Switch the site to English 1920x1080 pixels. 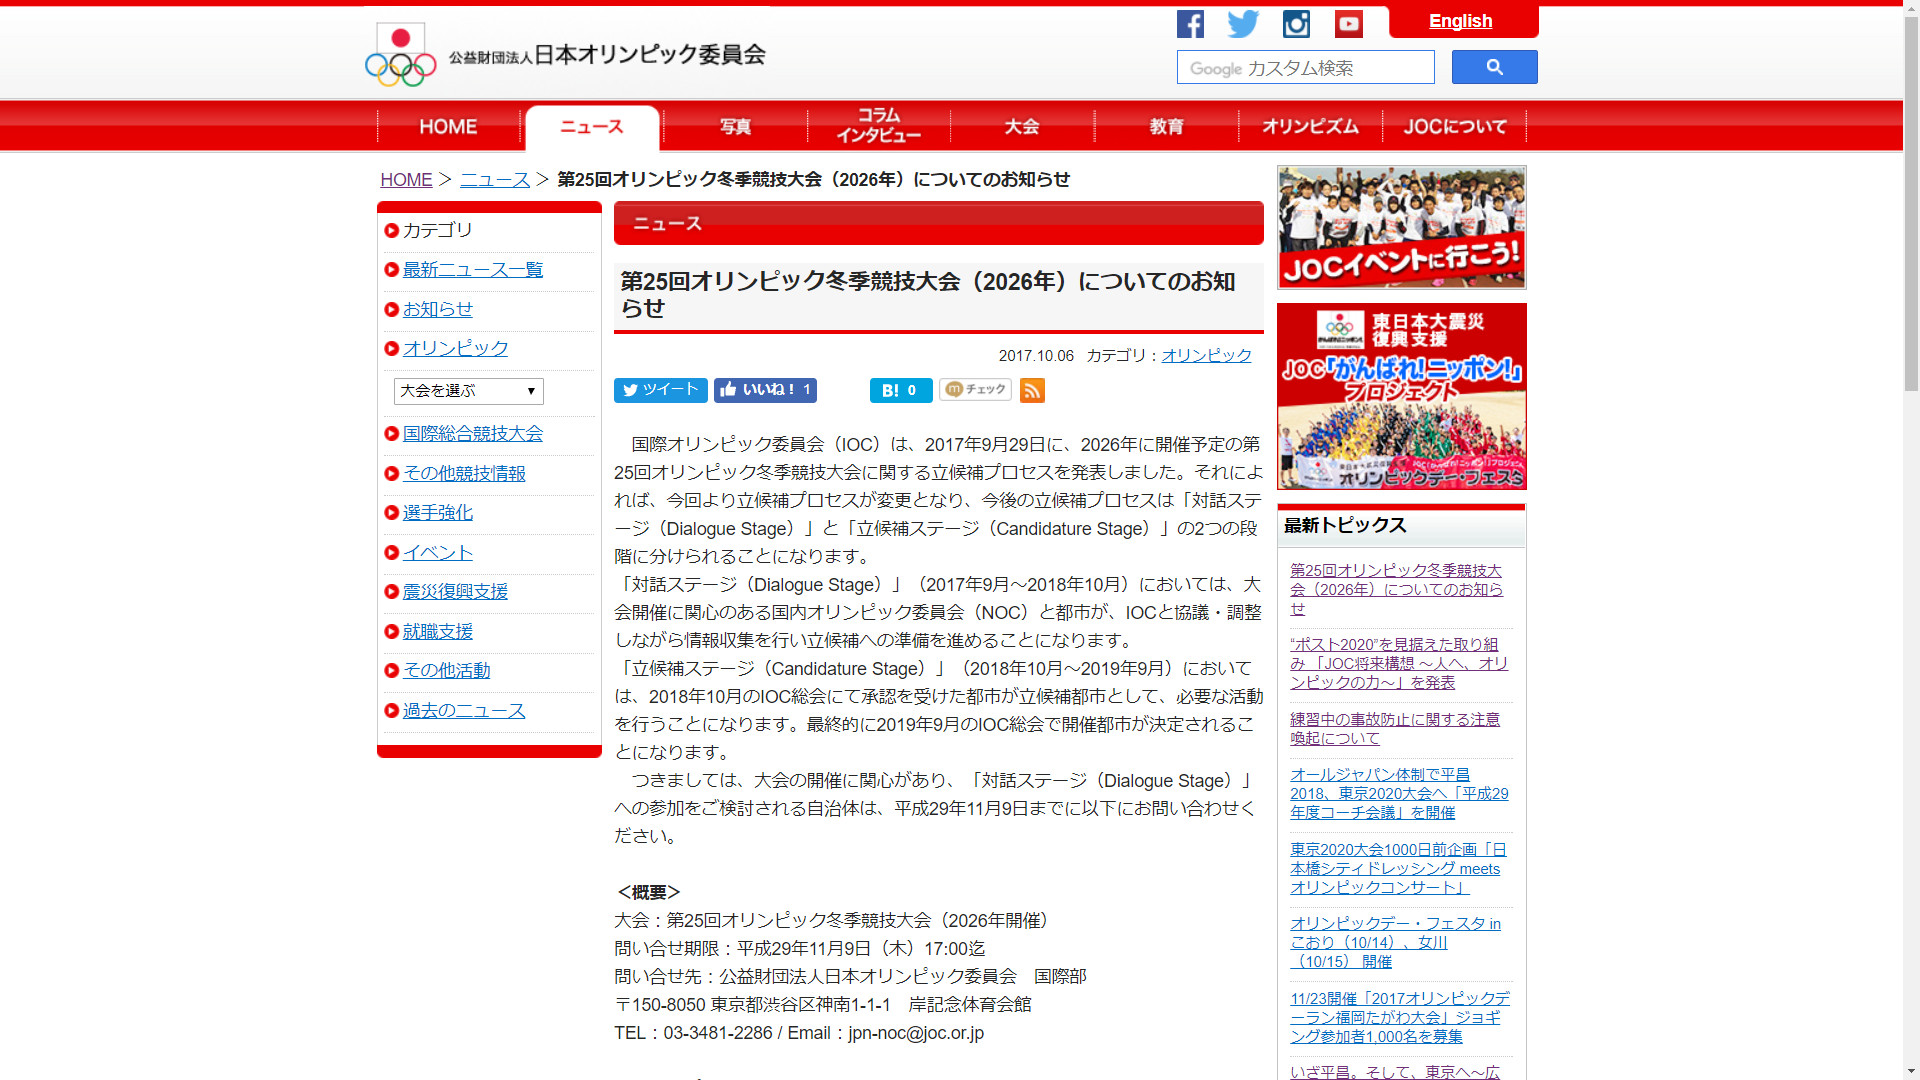1460,21
